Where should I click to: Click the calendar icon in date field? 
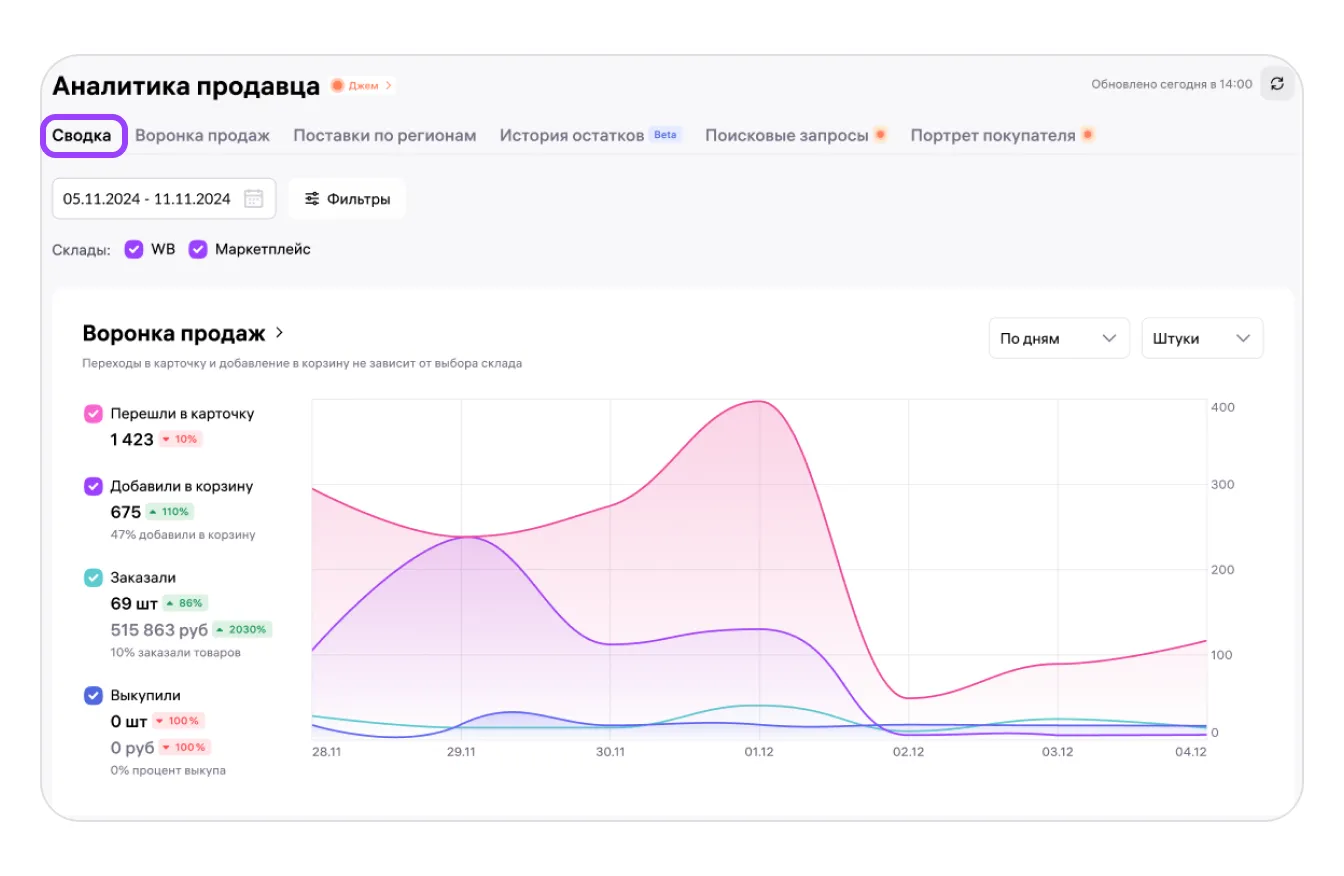[x=253, y=198]
